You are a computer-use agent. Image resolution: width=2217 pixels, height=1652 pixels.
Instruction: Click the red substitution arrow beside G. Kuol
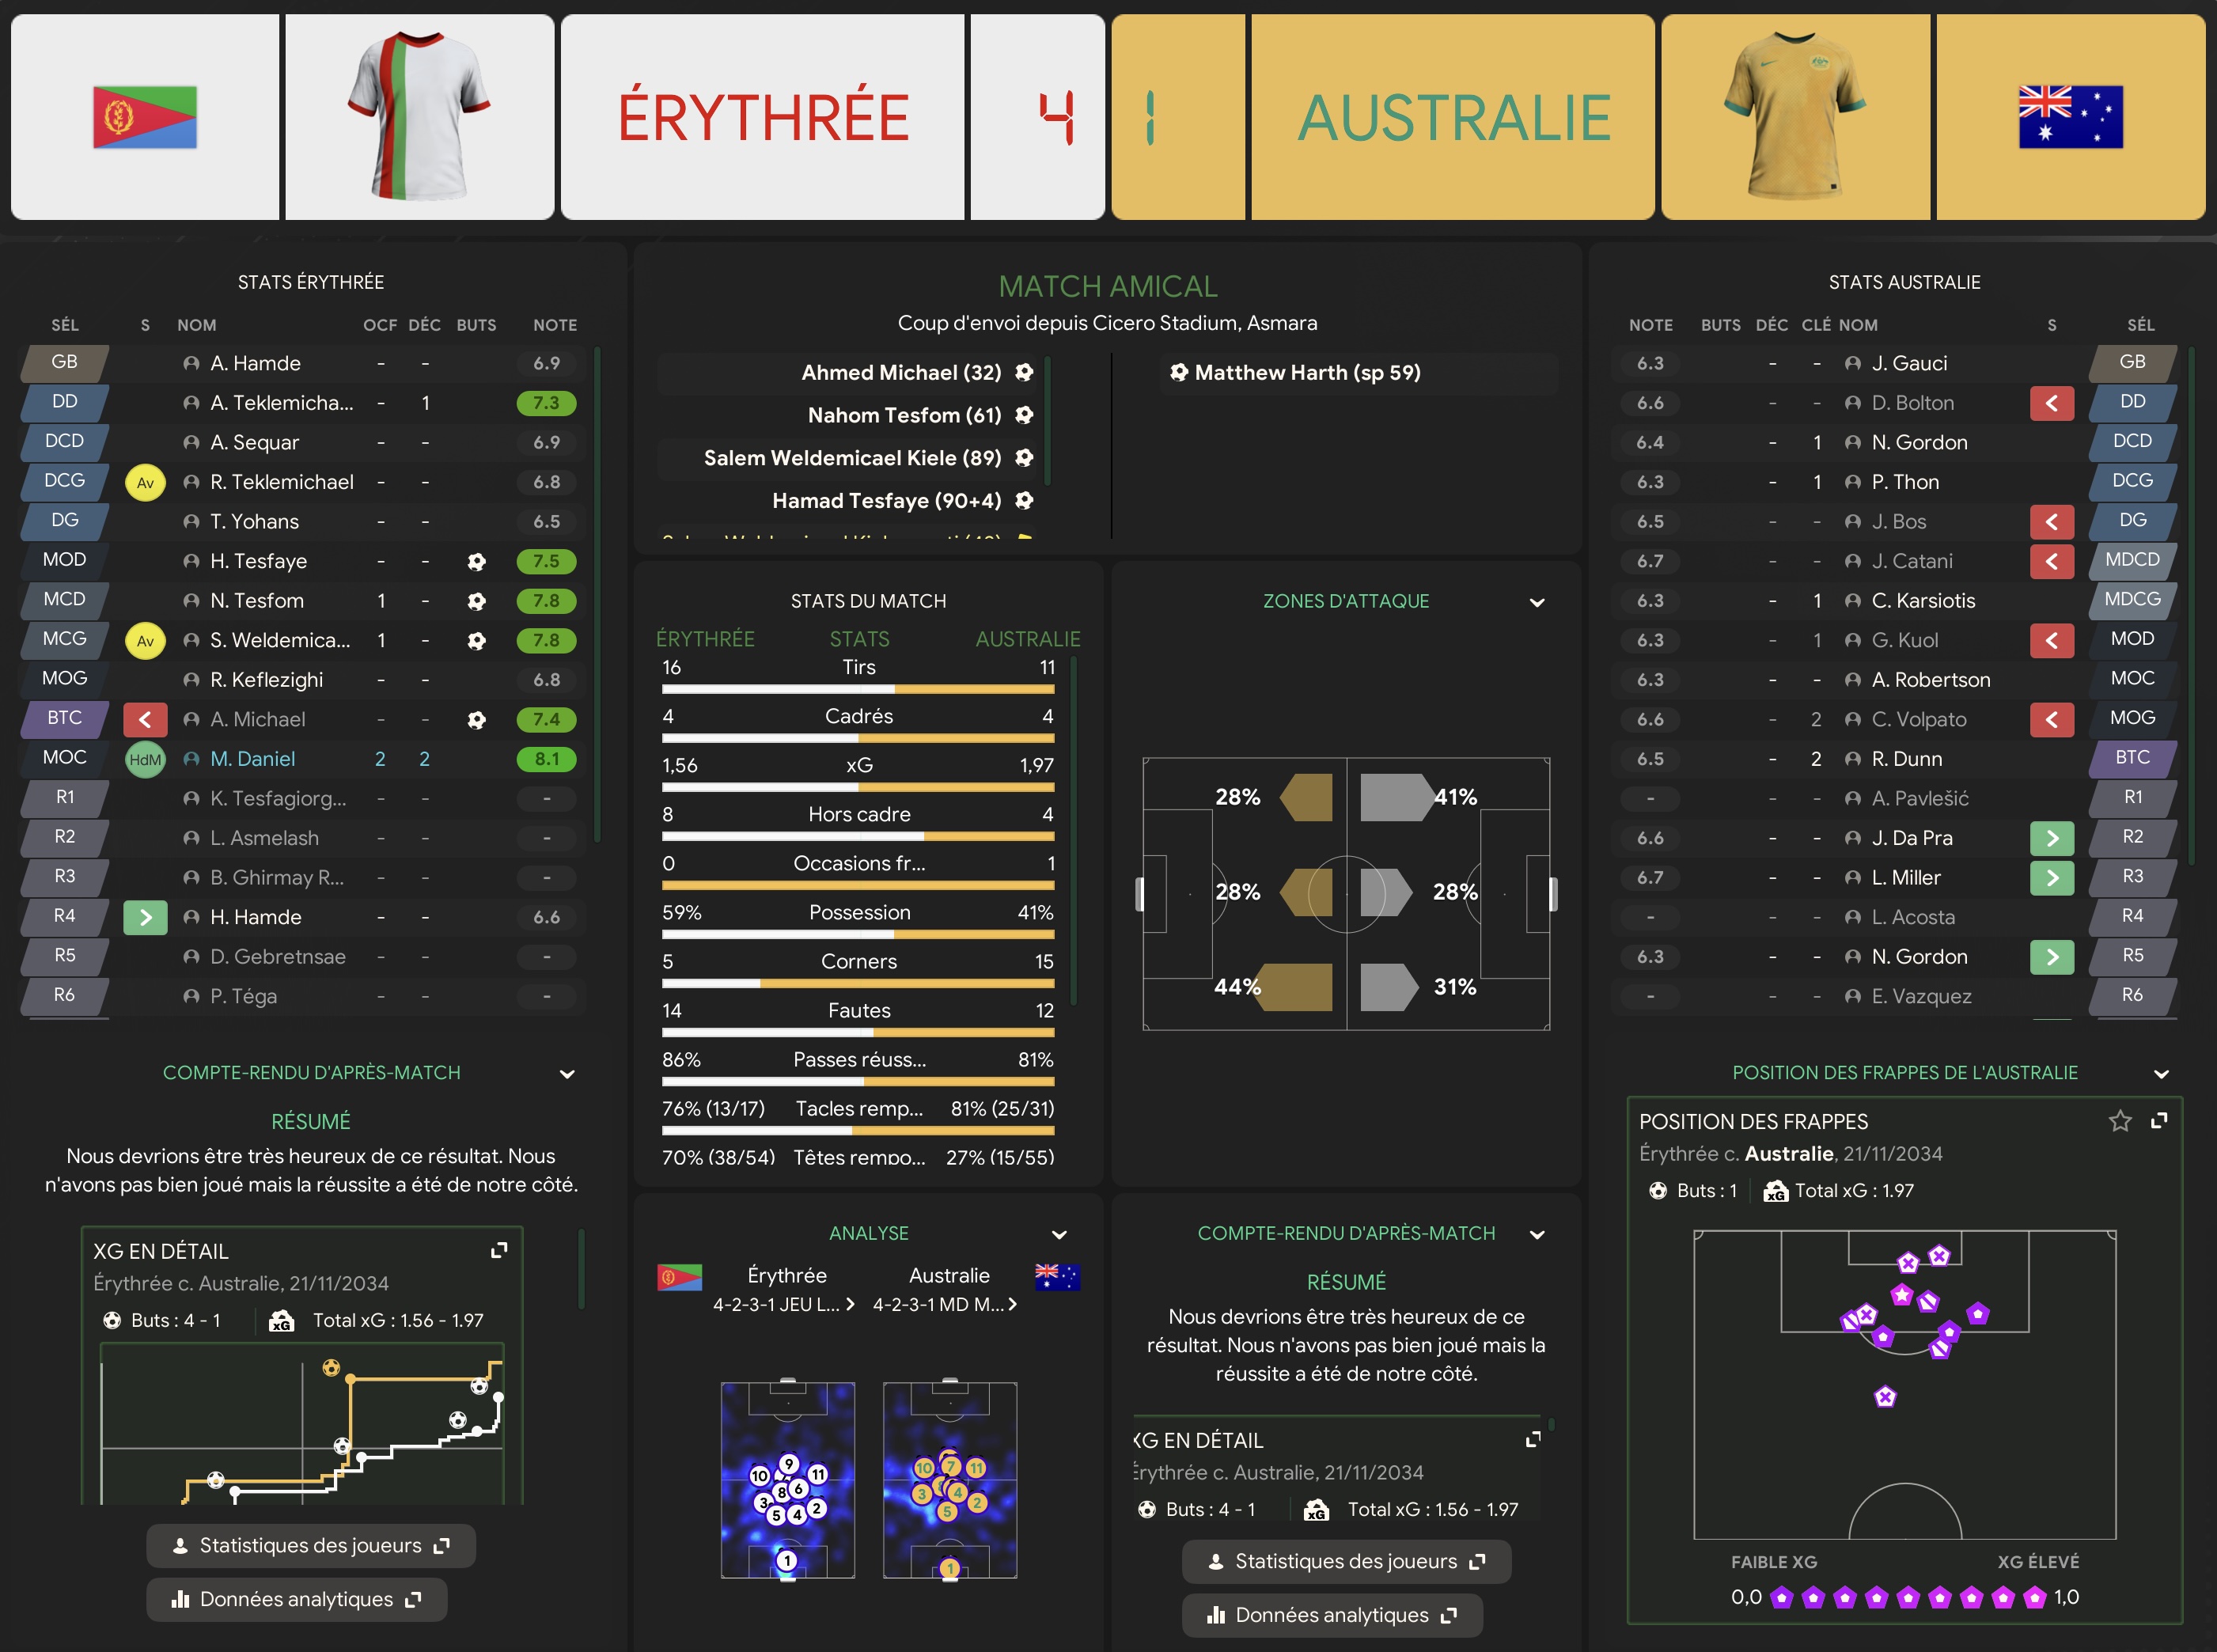click(2052, 640)
